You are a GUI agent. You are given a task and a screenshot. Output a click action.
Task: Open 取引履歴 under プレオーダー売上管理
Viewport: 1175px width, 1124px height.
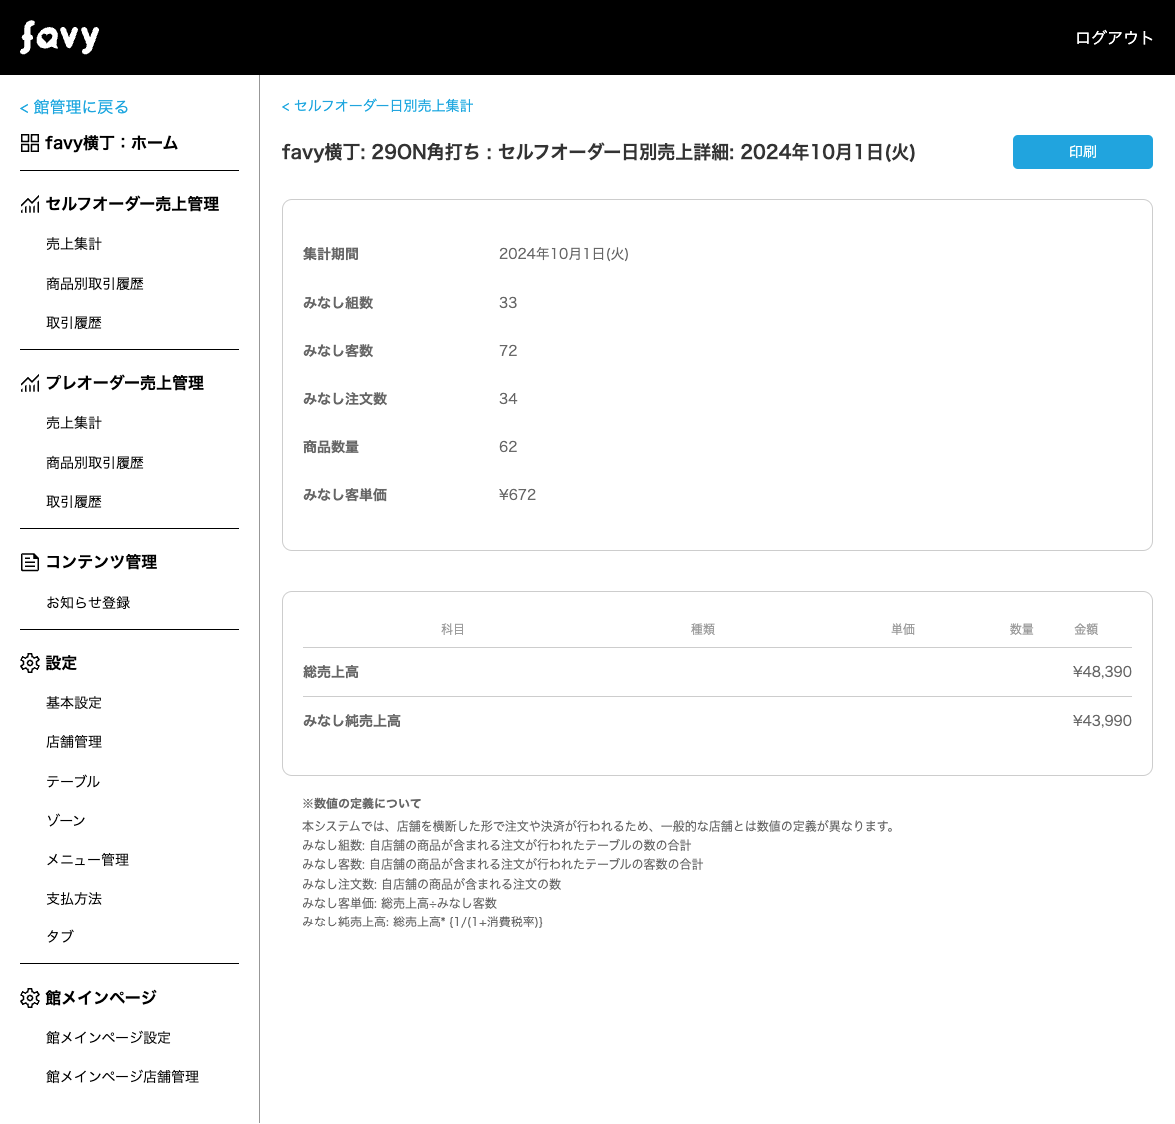click(73, 502)
